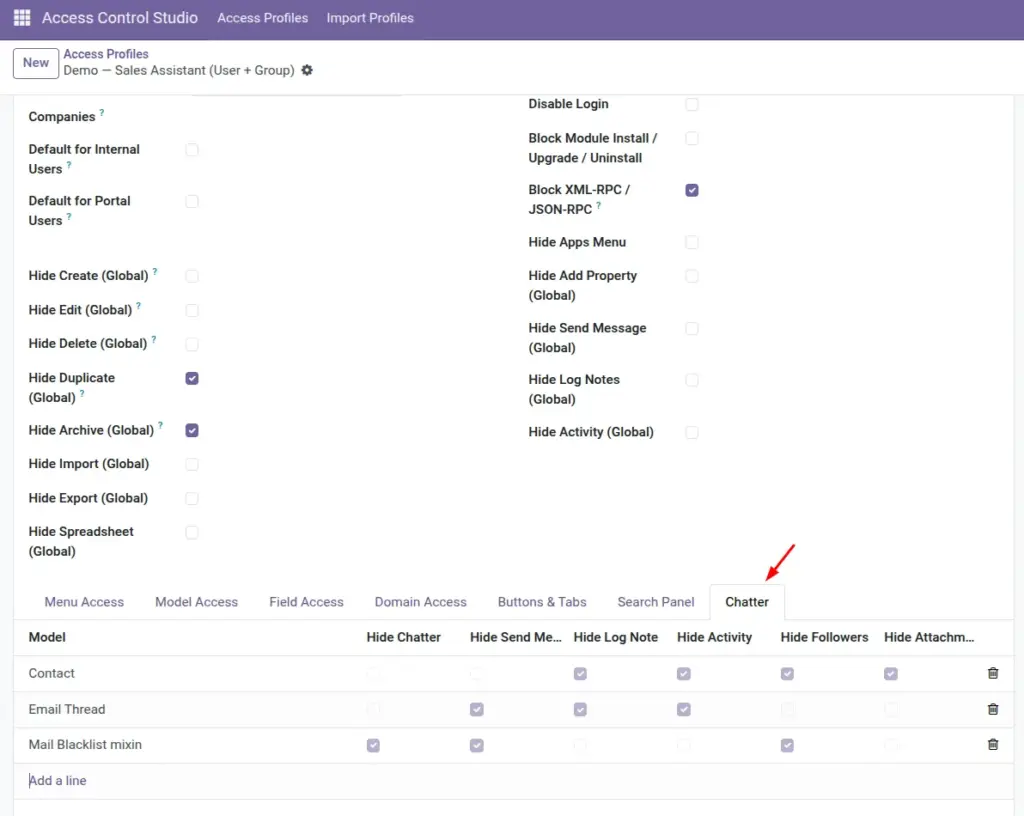Screen dimensions: 1024x816
Task: Switch to the Menu Access tab
Action: pyautogui.click(x=84, y=602)
